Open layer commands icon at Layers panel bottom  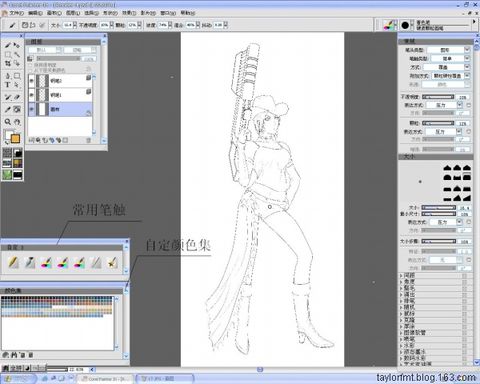[x=31, y=140]
